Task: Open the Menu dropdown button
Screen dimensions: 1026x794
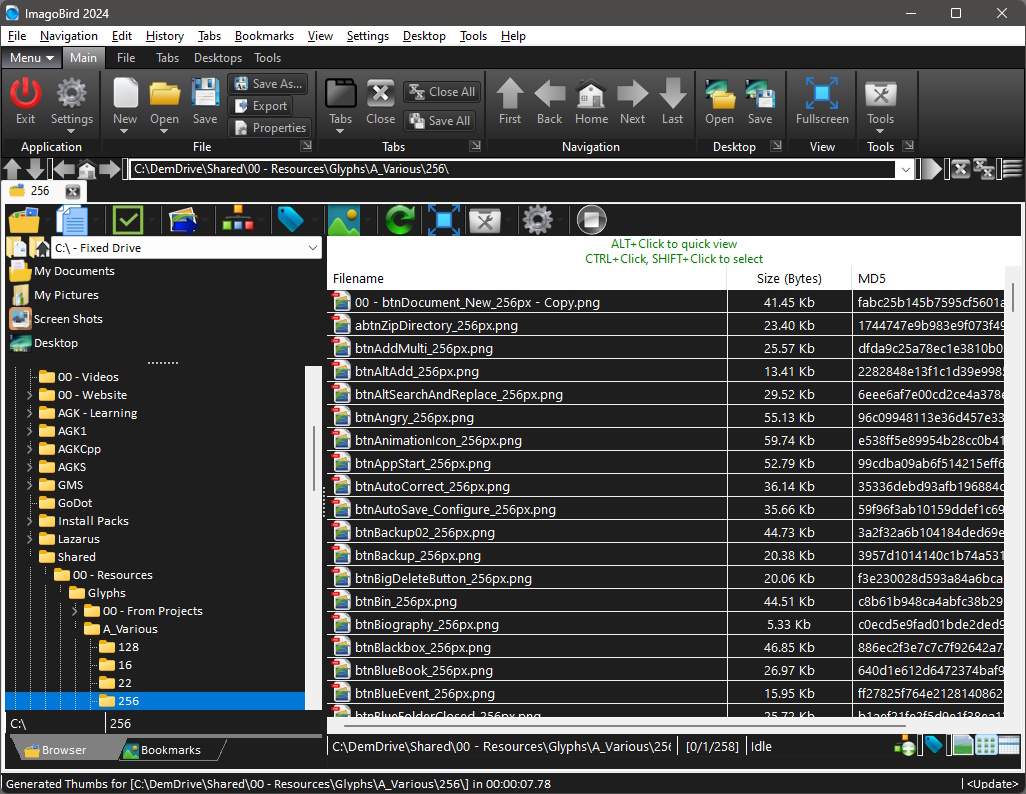Action: pyautogui.click(x=31, y=58)
